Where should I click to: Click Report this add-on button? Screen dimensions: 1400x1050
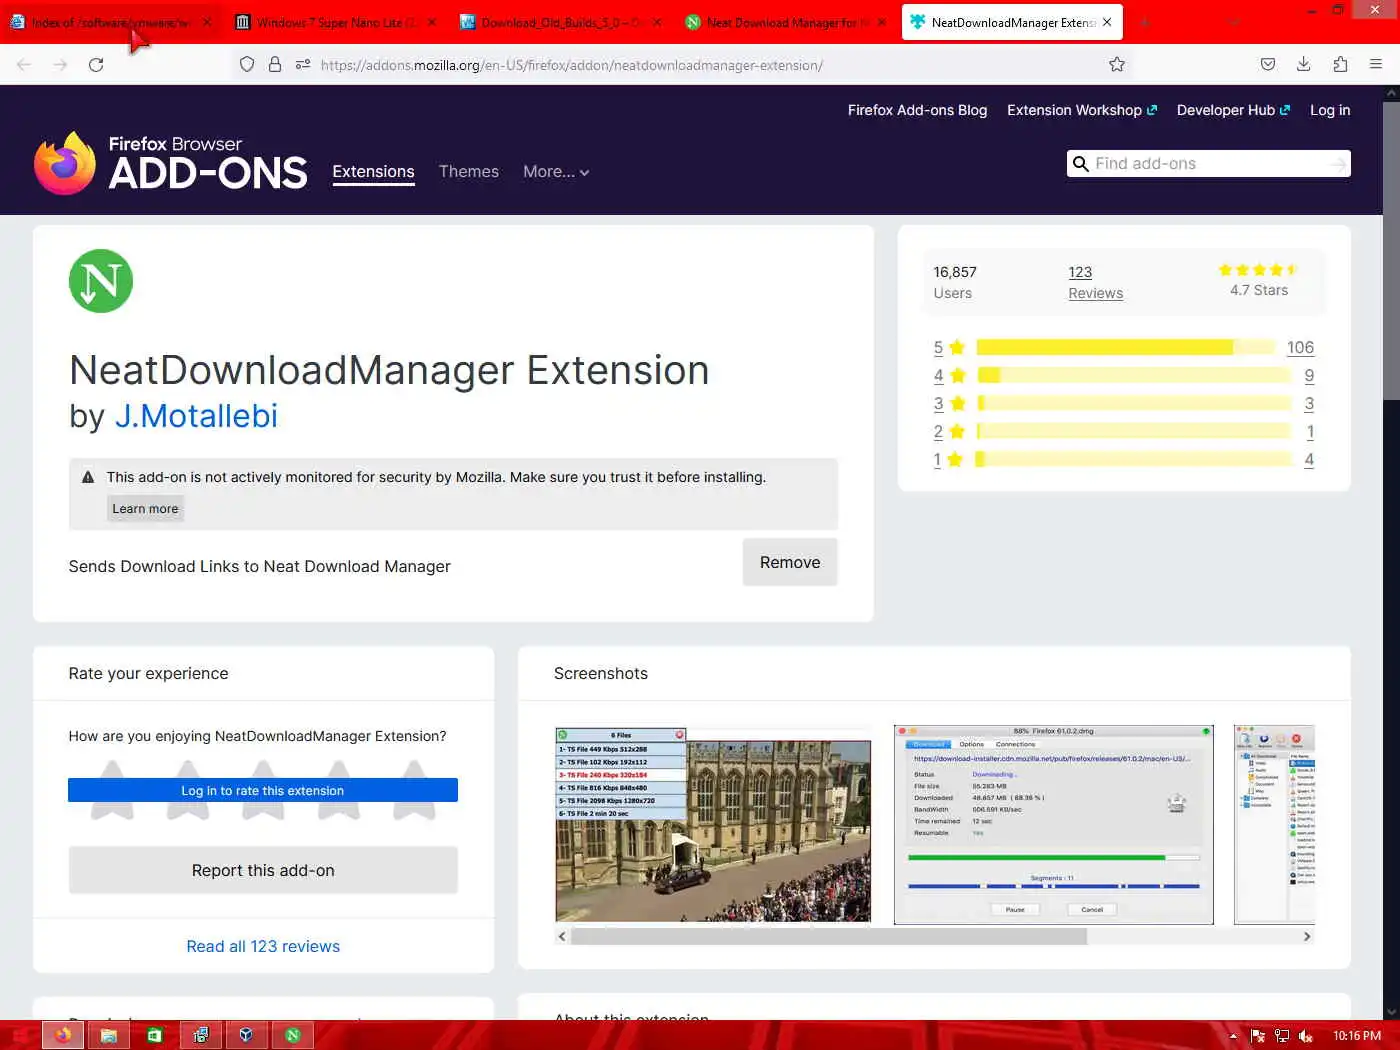(x=263, y=870)
